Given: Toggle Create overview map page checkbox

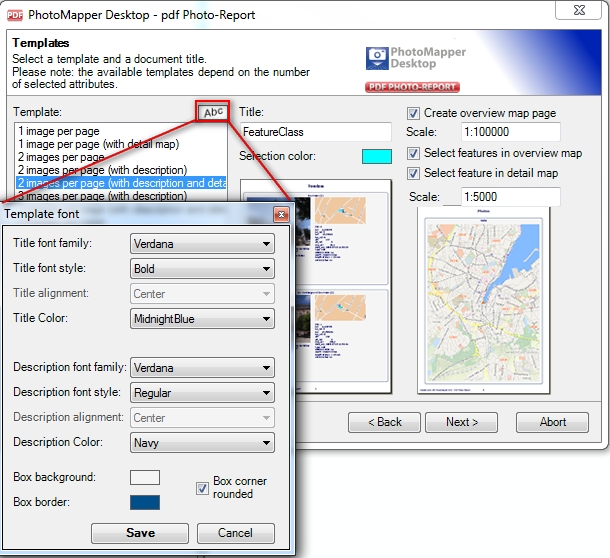Looking at the screenshot, I should [414, 113].
